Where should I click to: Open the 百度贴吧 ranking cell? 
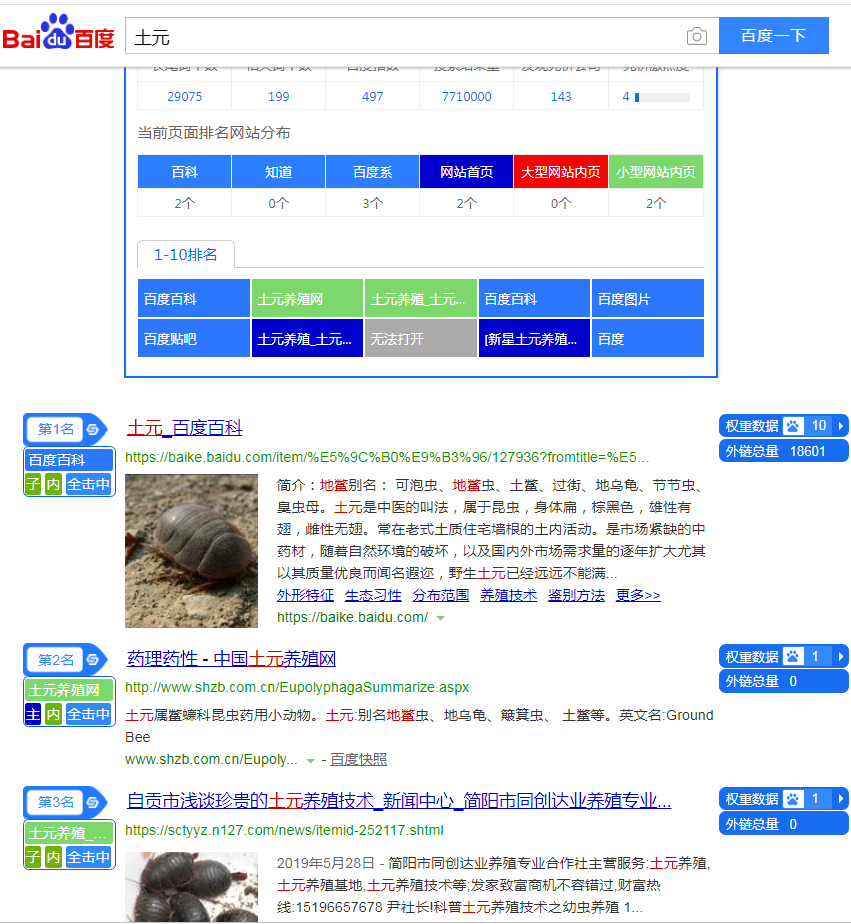click(x=194, y=338)
